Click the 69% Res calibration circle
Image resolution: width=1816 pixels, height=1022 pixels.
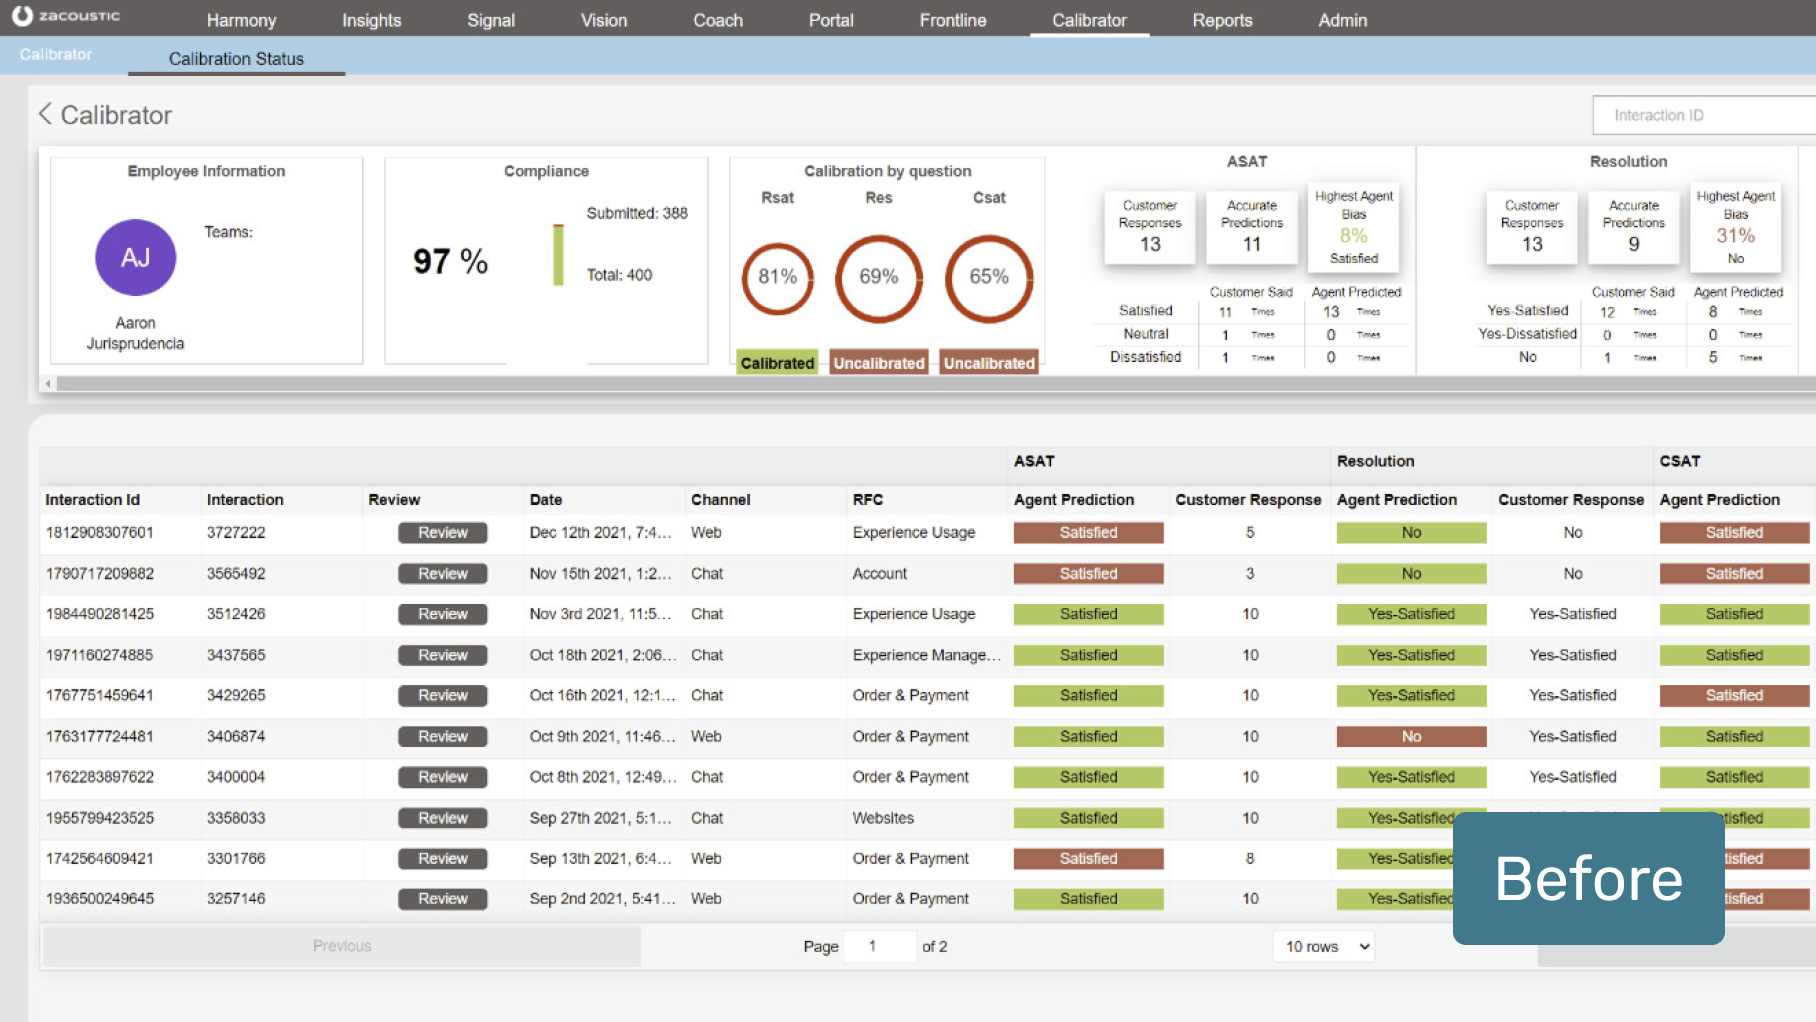(878, 277)
